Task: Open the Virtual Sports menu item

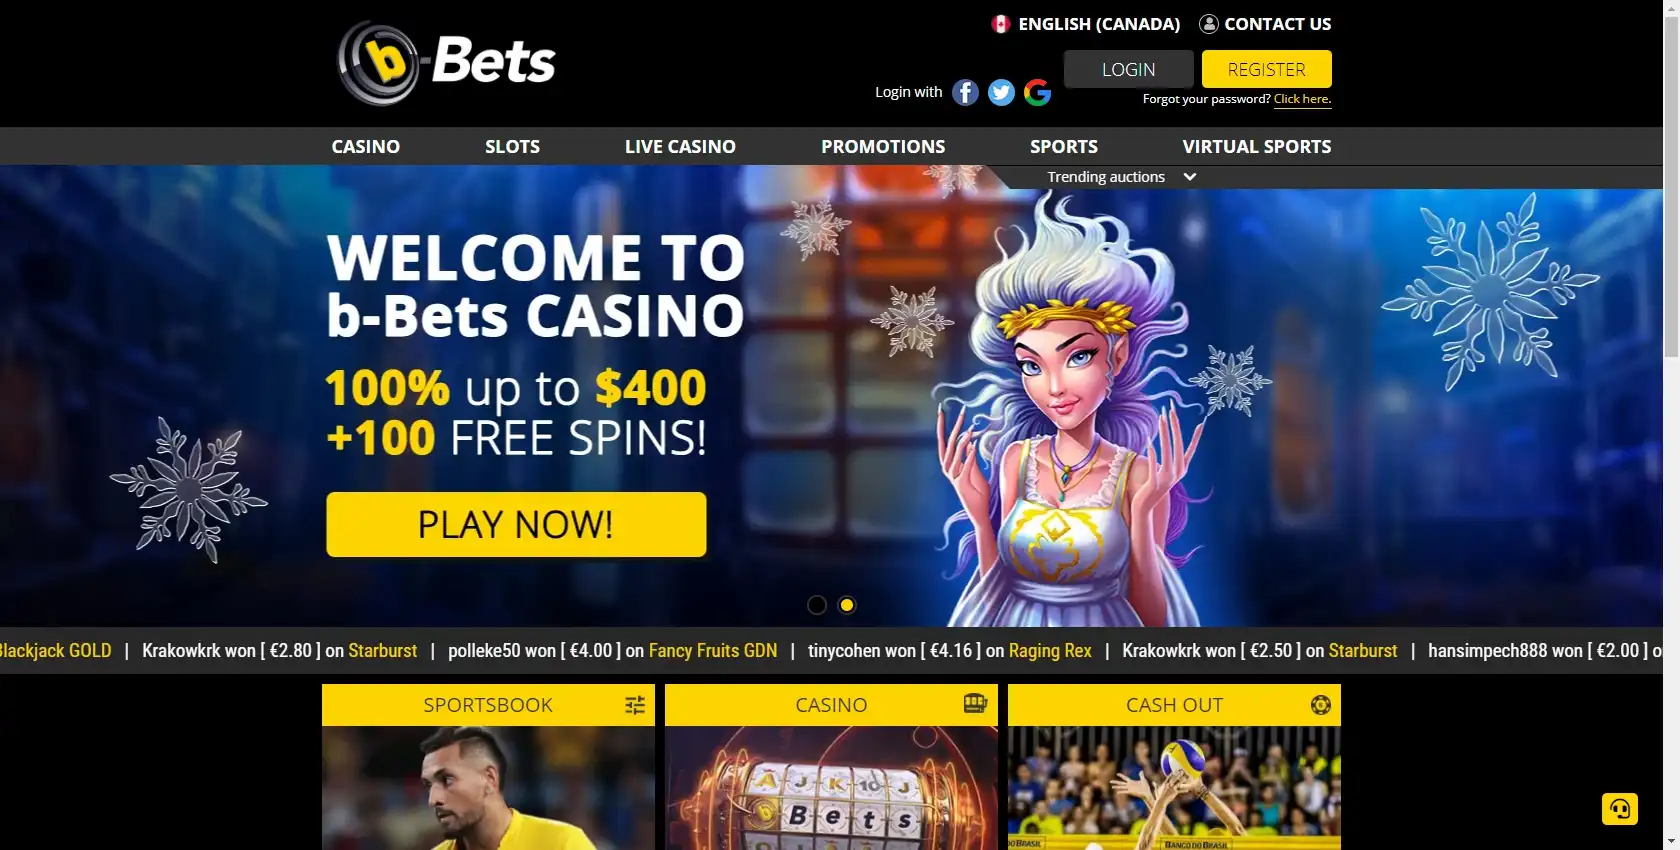Action: pos(1257,147)
